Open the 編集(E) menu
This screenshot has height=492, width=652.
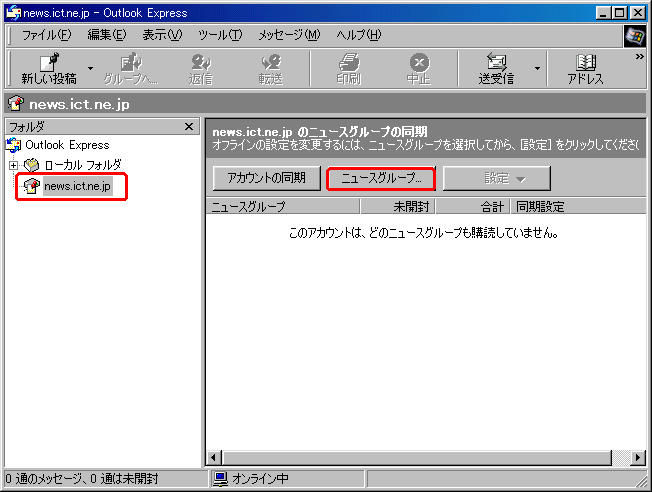(x=107, y=35)
